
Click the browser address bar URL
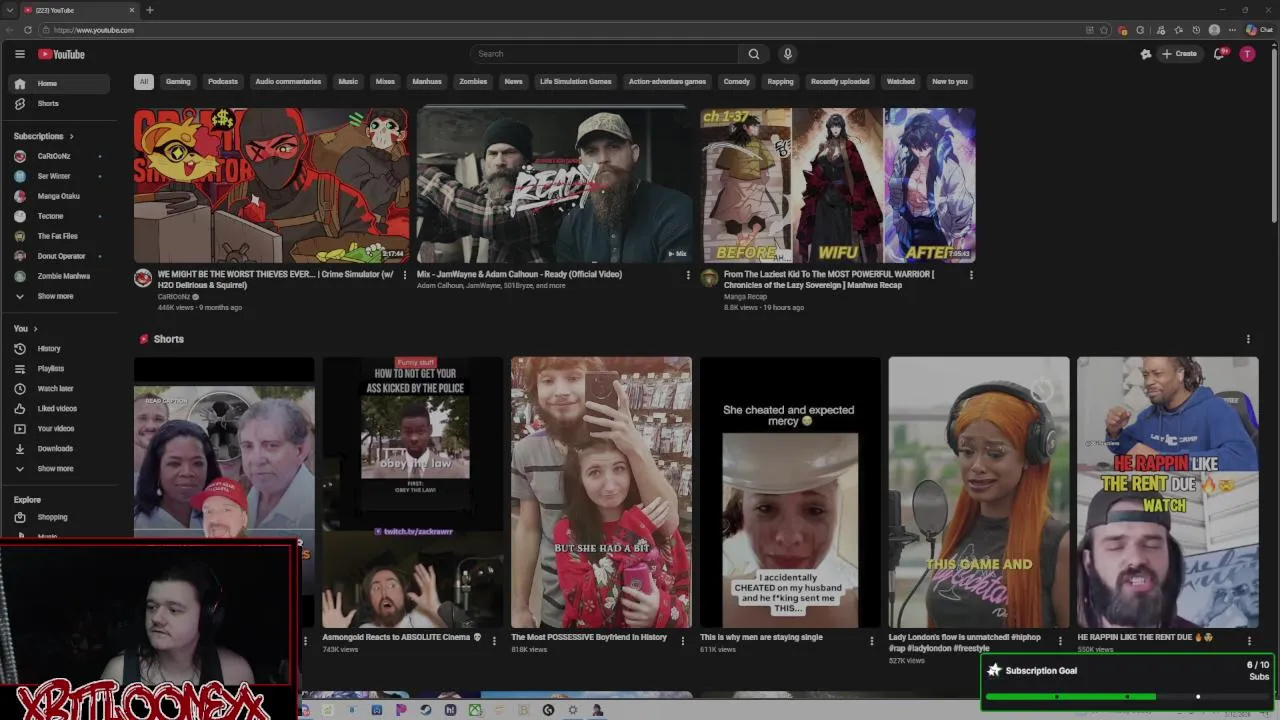pyautogui.click(x=94, y=30)
